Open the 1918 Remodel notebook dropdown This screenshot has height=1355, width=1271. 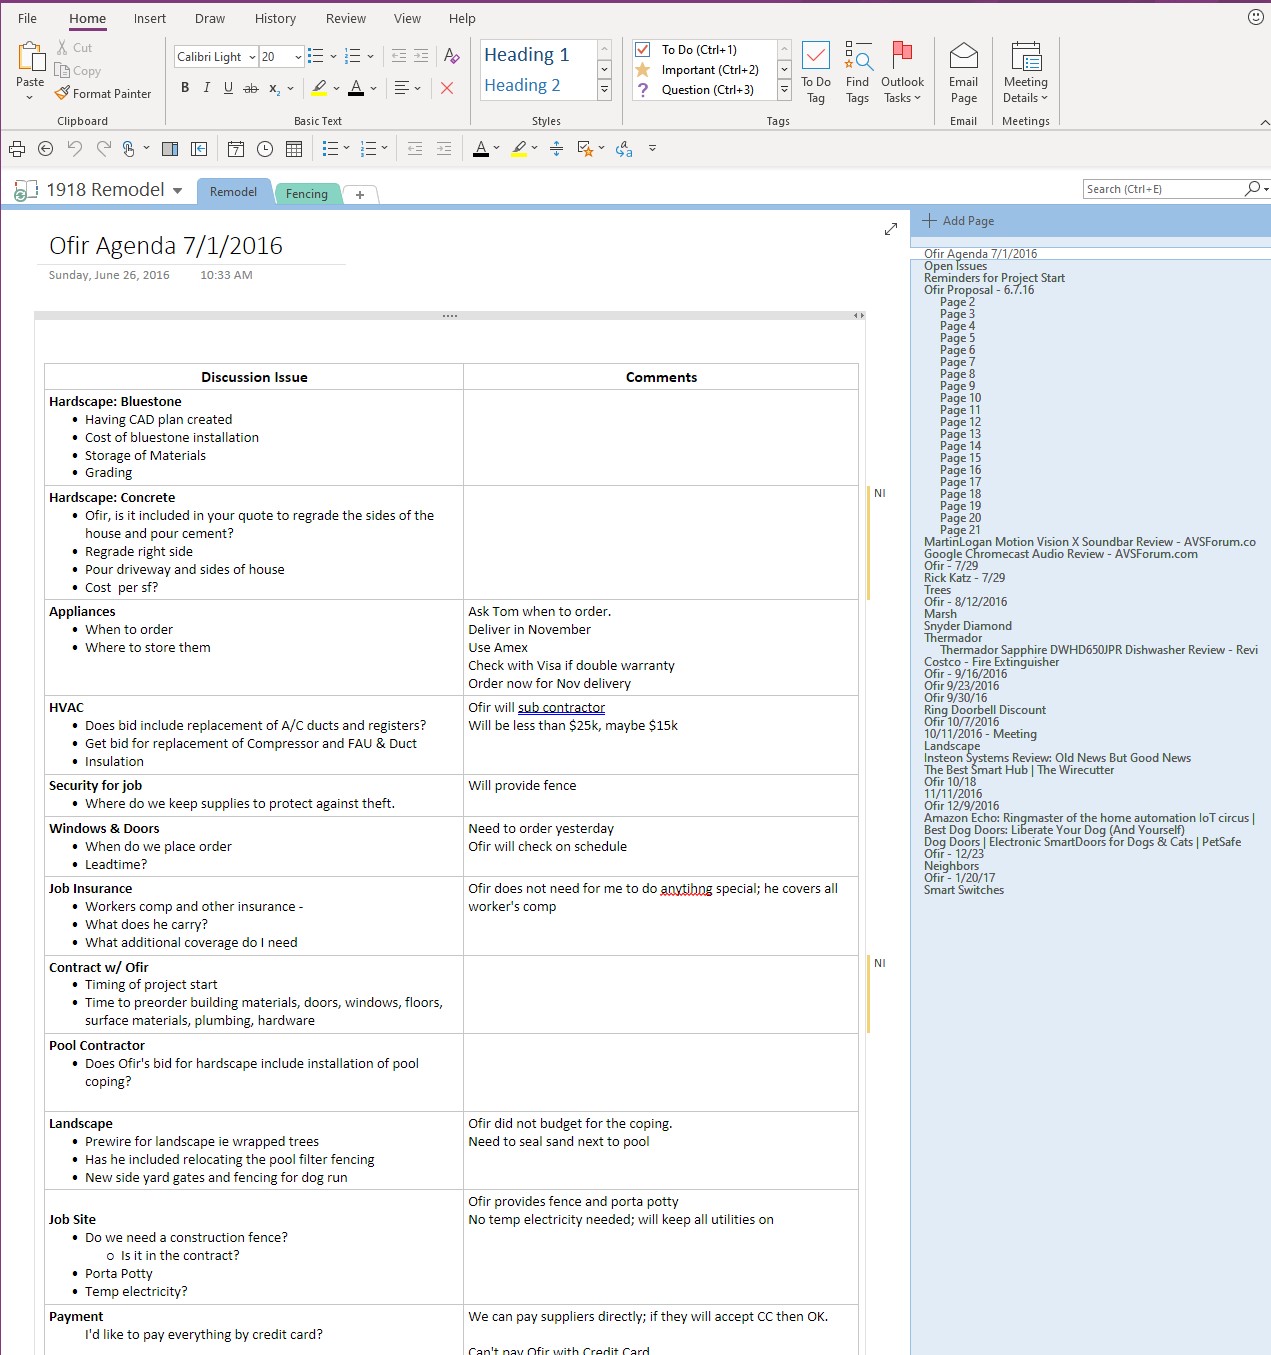tap(177, 190)
